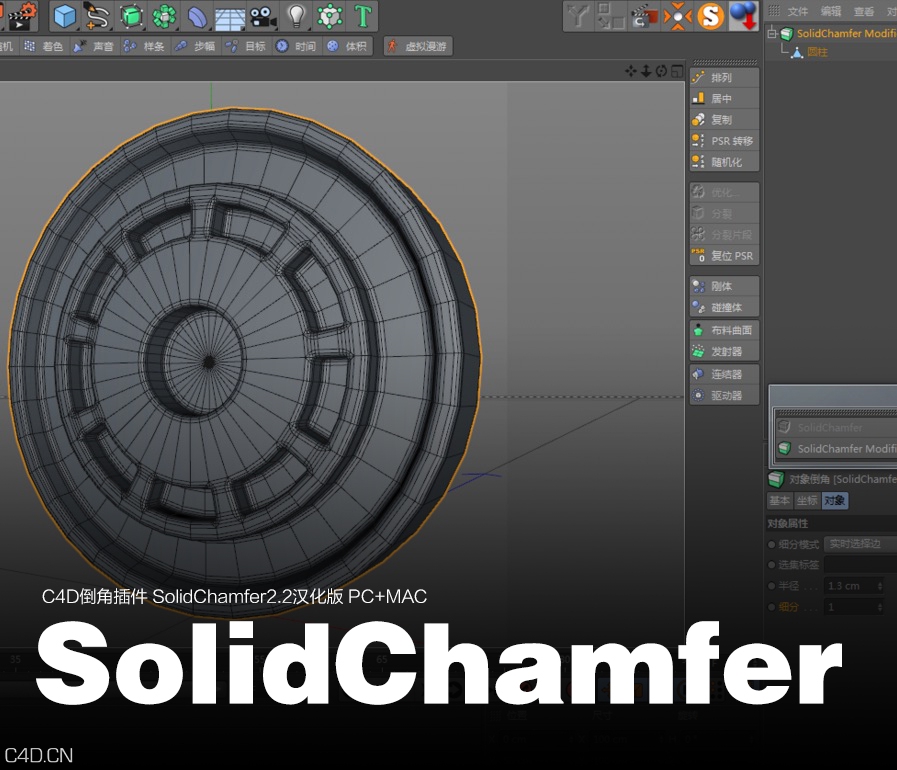Open the 编辑 menu in the object manager
897x770 pixels.
(831, 11)
